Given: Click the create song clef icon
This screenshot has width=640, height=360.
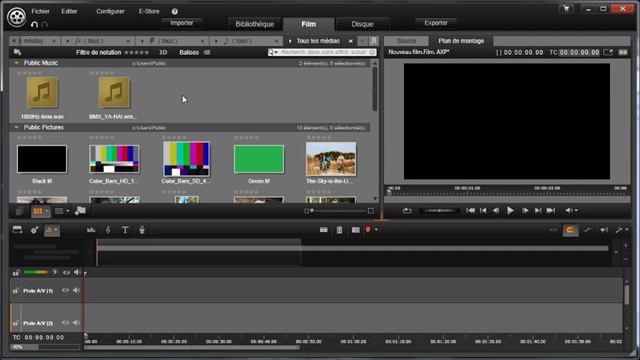Looking at the screenshot, I should (108, 231).
